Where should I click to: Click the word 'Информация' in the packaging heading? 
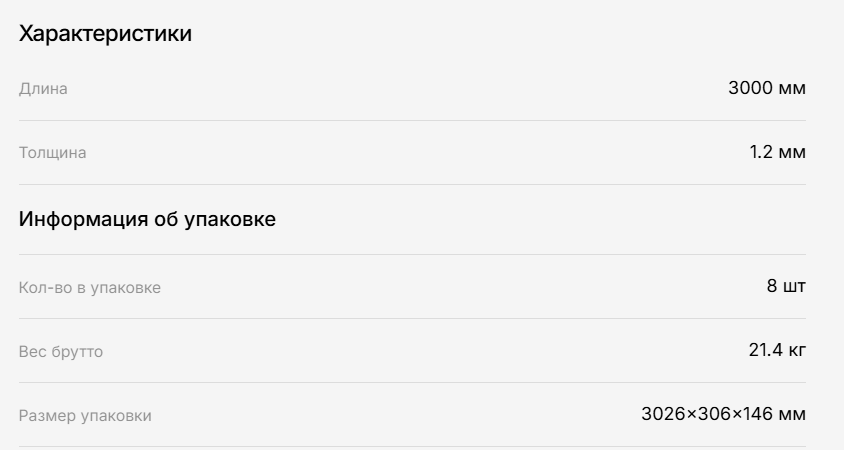pyautogui.click(x=83, y=219)
